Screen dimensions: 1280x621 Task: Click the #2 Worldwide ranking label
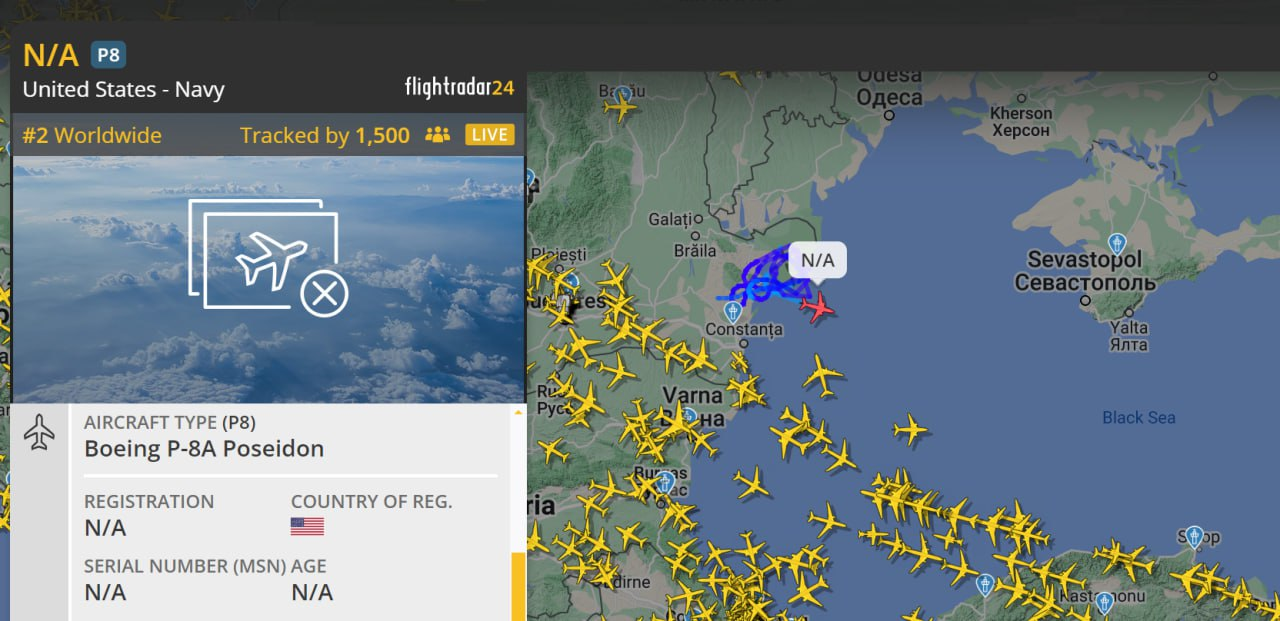point(92,135)
